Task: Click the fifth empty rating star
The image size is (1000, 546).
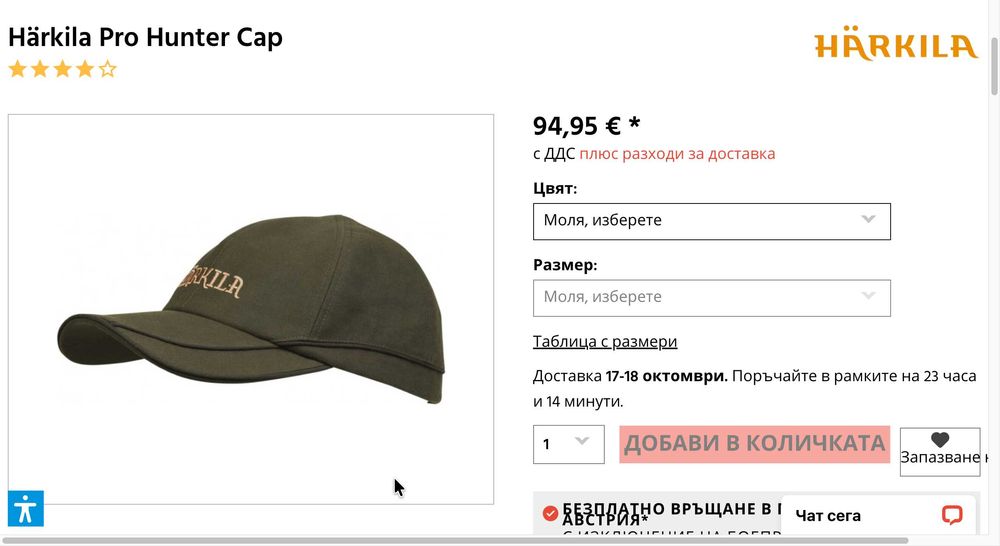Action: click(108, 69)
